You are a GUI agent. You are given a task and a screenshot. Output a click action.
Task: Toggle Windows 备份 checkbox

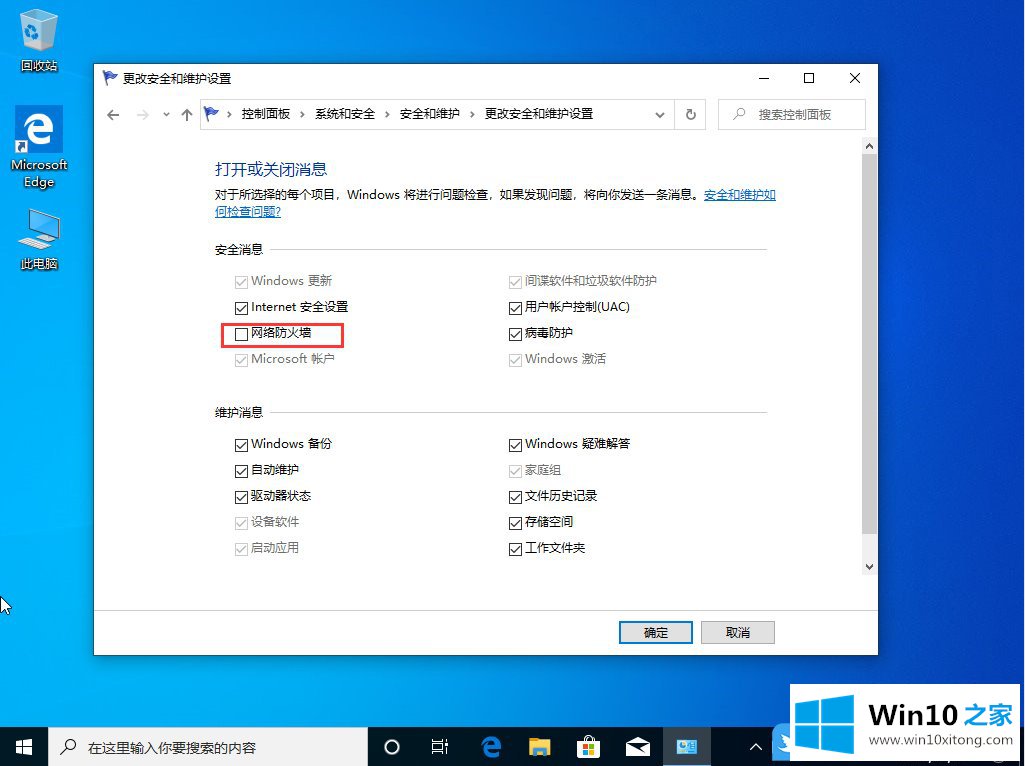point(241,445)
